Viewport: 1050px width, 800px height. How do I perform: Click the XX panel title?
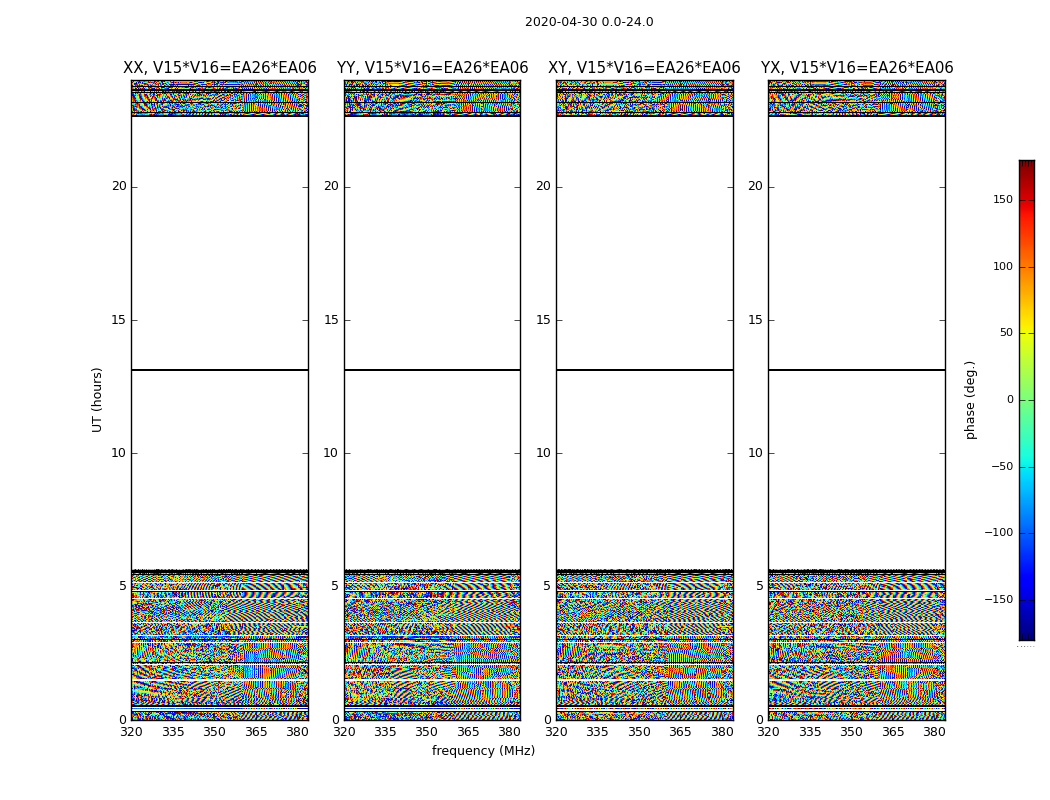point(219,68)
